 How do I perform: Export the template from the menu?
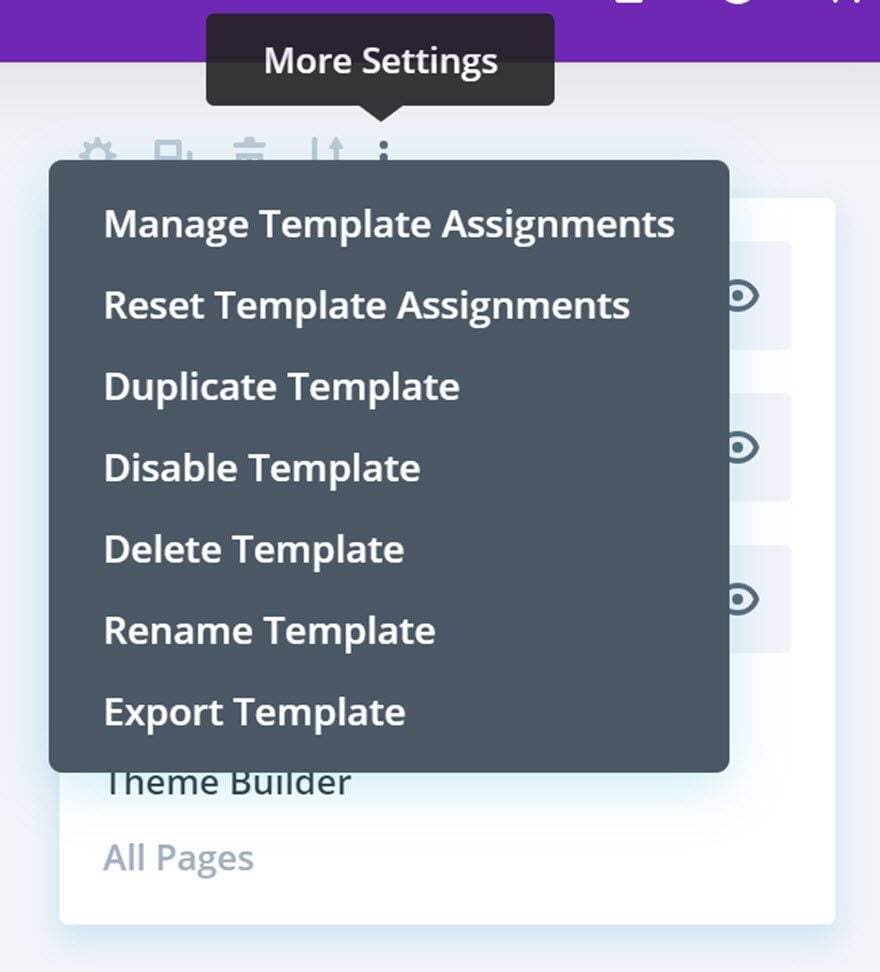254,712
